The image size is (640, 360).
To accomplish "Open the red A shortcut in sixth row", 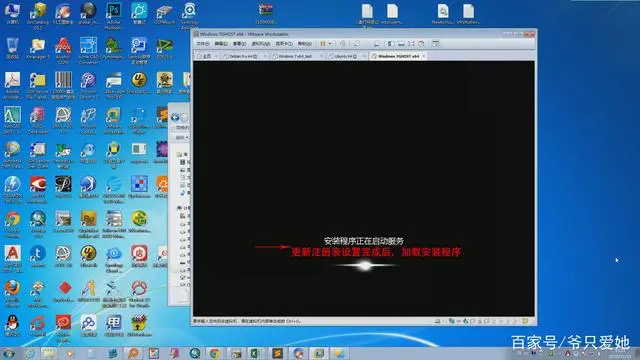I will pyautogui.click(x=12, y=258).
